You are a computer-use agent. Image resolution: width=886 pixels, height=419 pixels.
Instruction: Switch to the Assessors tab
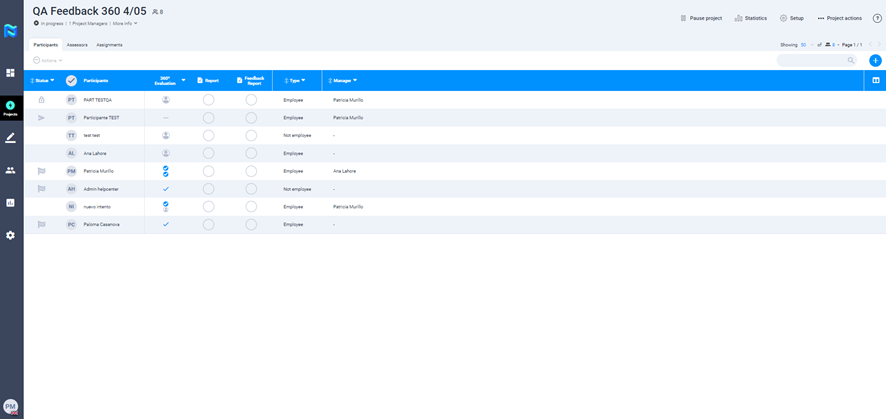click(77, 45)
